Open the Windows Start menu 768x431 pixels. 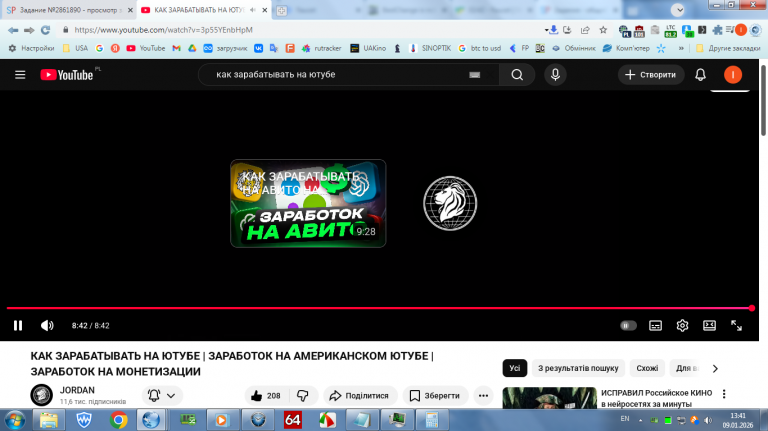(15, 420)
